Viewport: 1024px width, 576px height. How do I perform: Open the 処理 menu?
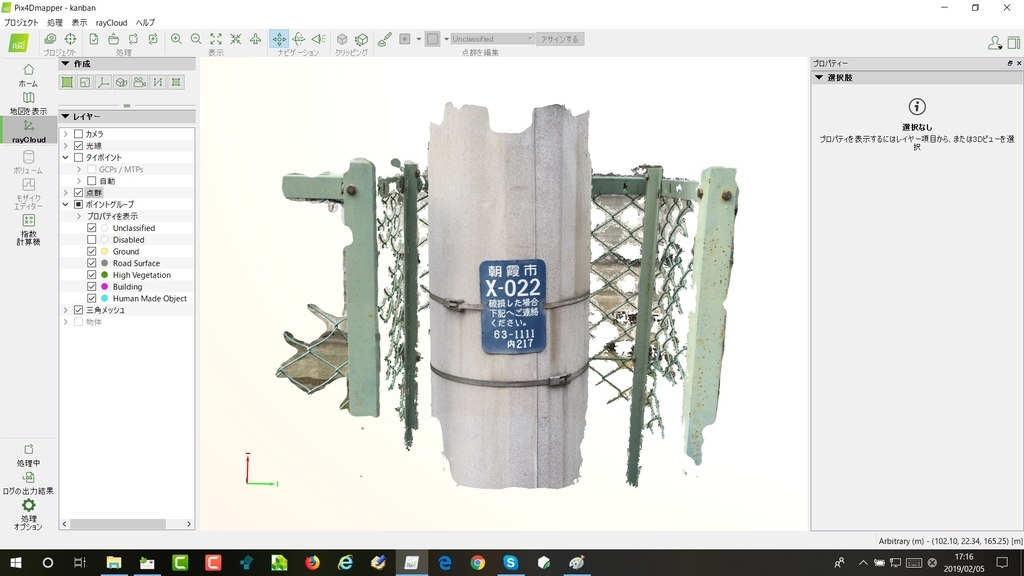tap(55, 22)
